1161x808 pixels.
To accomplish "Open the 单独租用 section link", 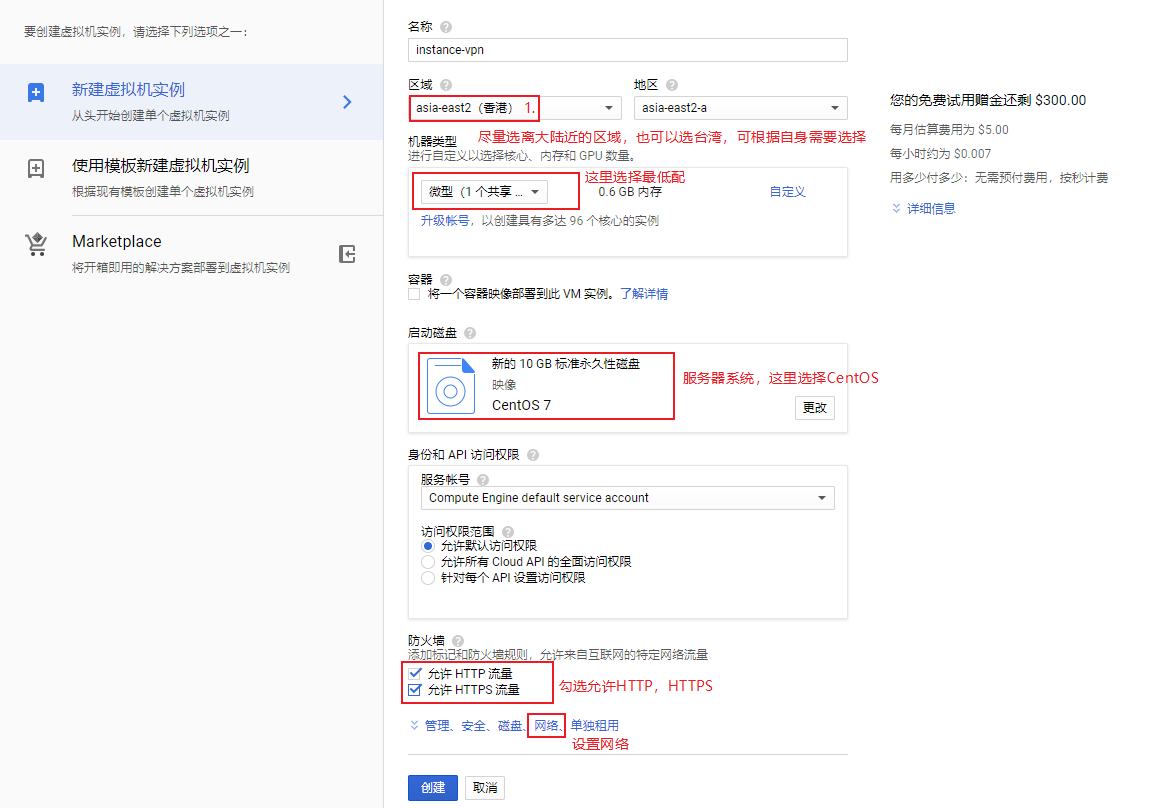I will [595, 726].
